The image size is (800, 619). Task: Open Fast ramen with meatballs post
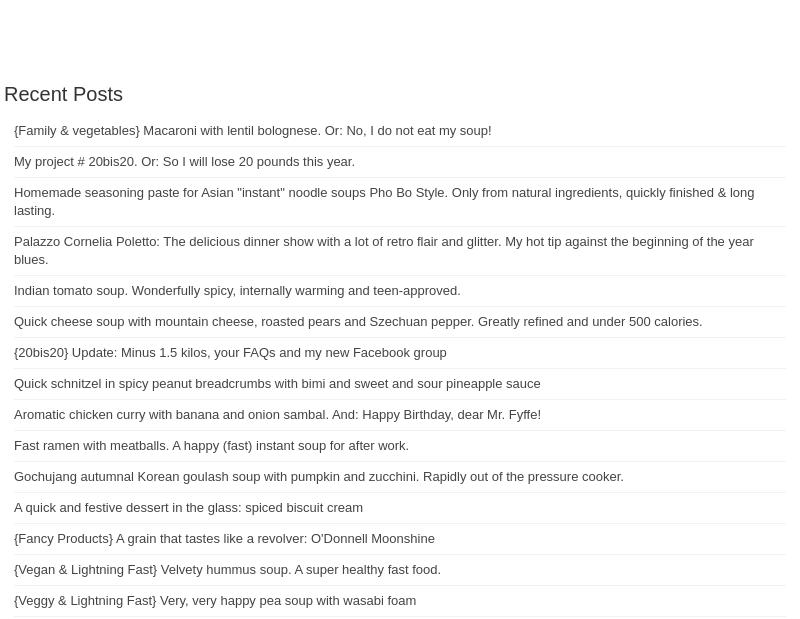coord(211,446)
